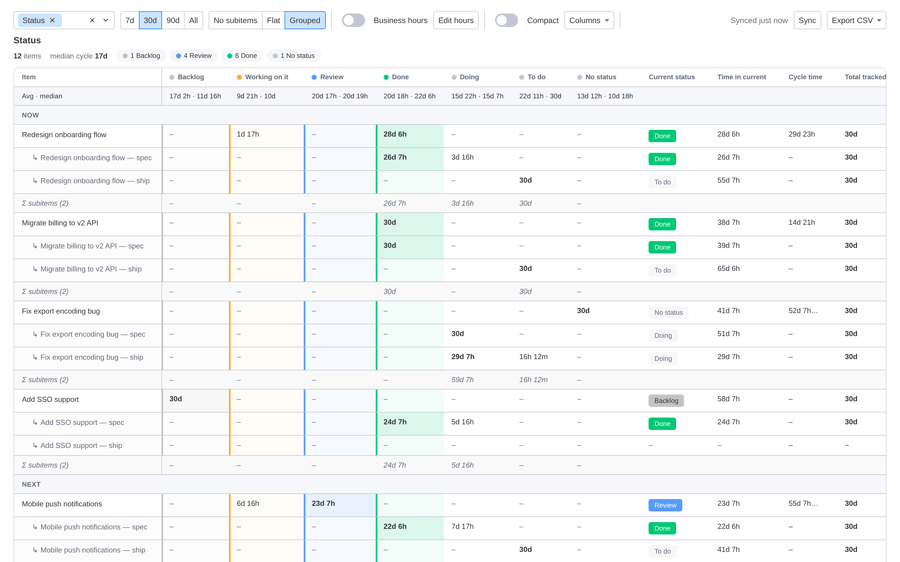
Task: Toggle the Compact mode switch
Action: (506, 20)
